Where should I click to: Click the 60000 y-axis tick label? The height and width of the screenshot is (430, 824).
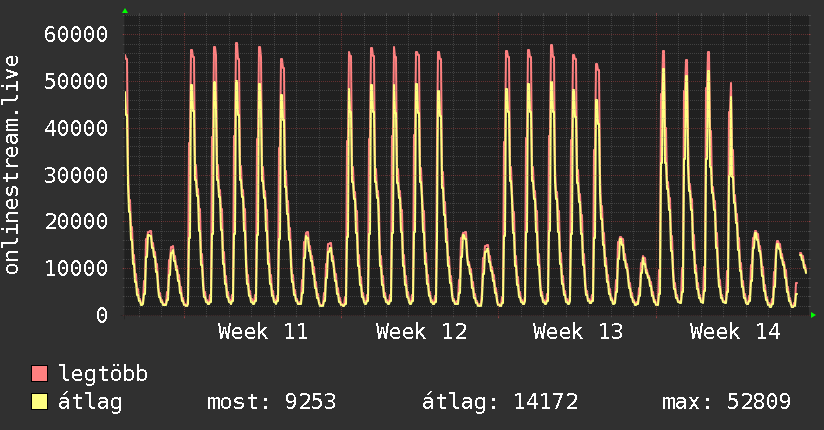(76, 35)
